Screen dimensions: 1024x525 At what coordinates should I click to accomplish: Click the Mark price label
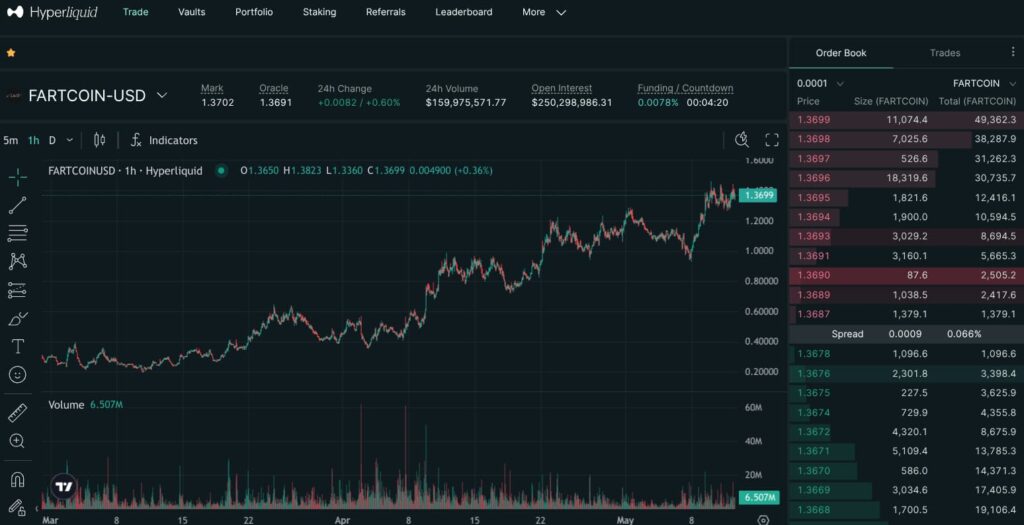point(212,88)
